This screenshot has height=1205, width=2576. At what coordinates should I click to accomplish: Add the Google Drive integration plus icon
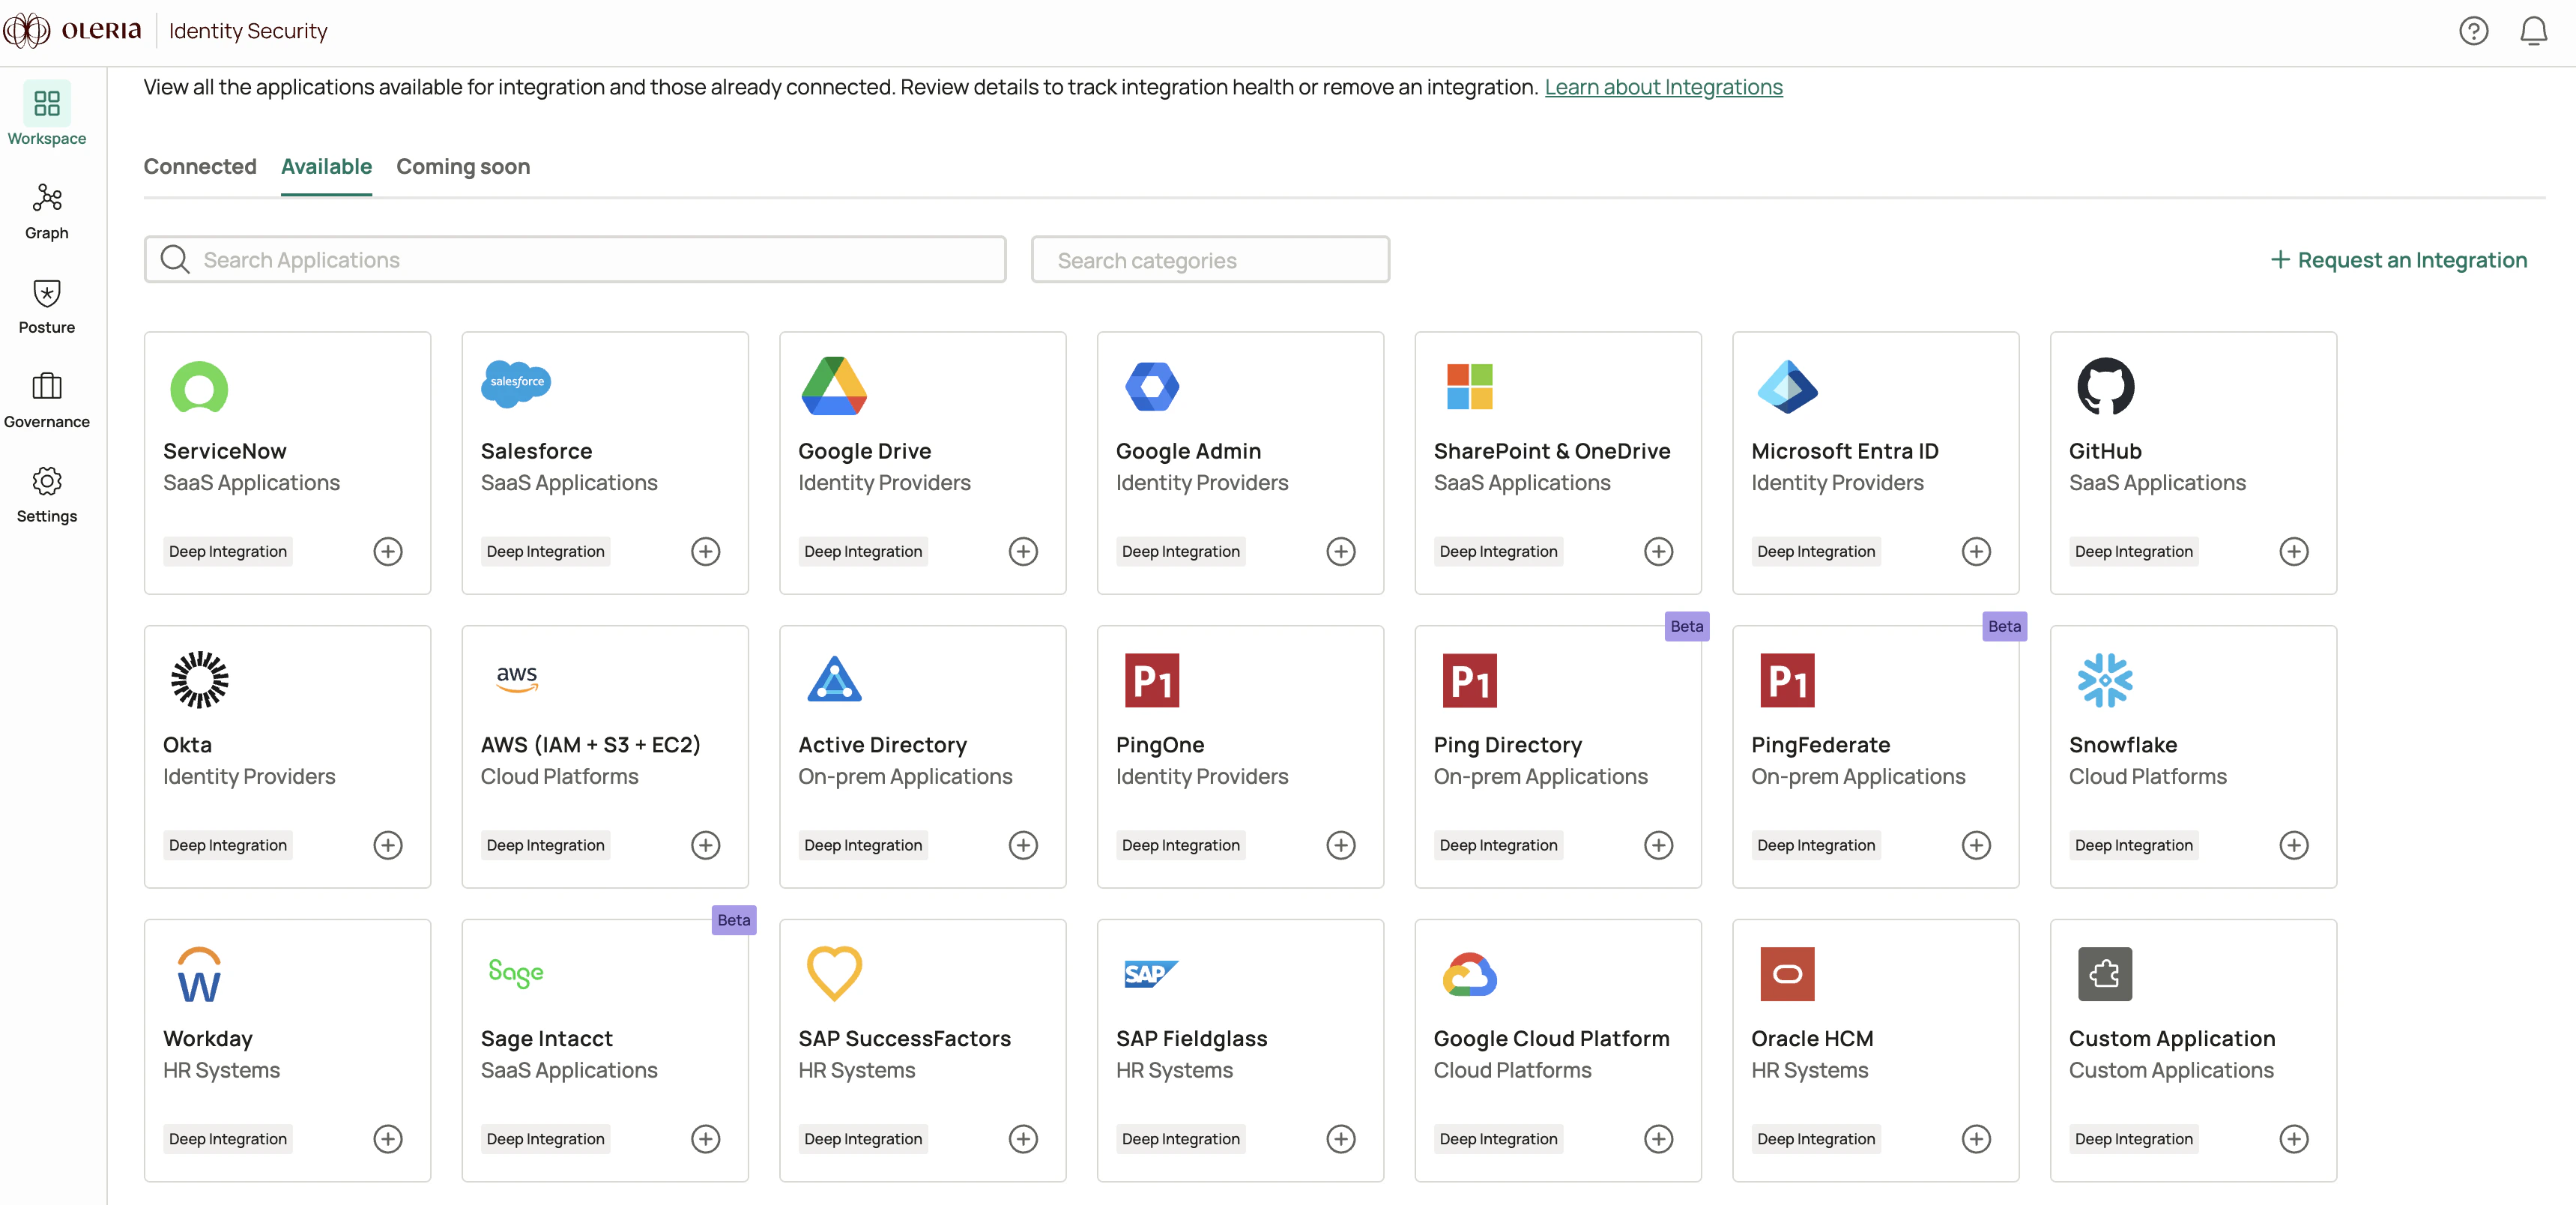point(1023,551)
